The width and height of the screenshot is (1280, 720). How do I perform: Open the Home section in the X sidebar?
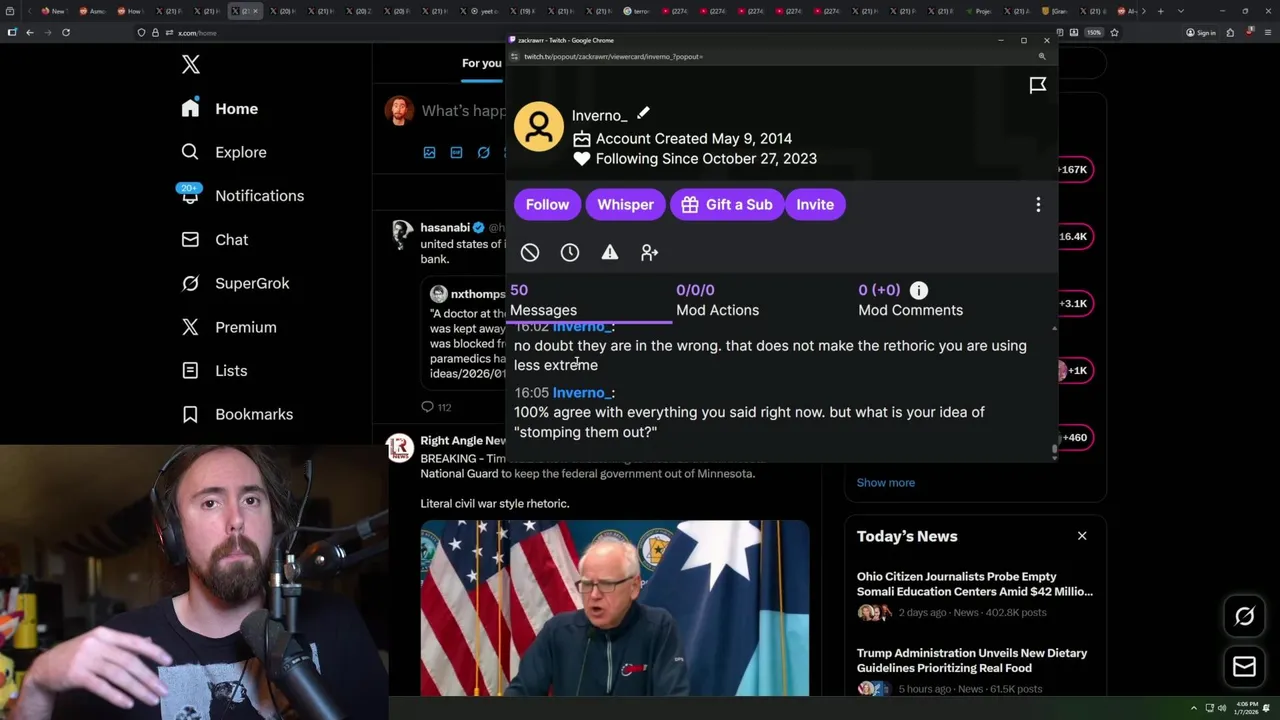[220, 109]
